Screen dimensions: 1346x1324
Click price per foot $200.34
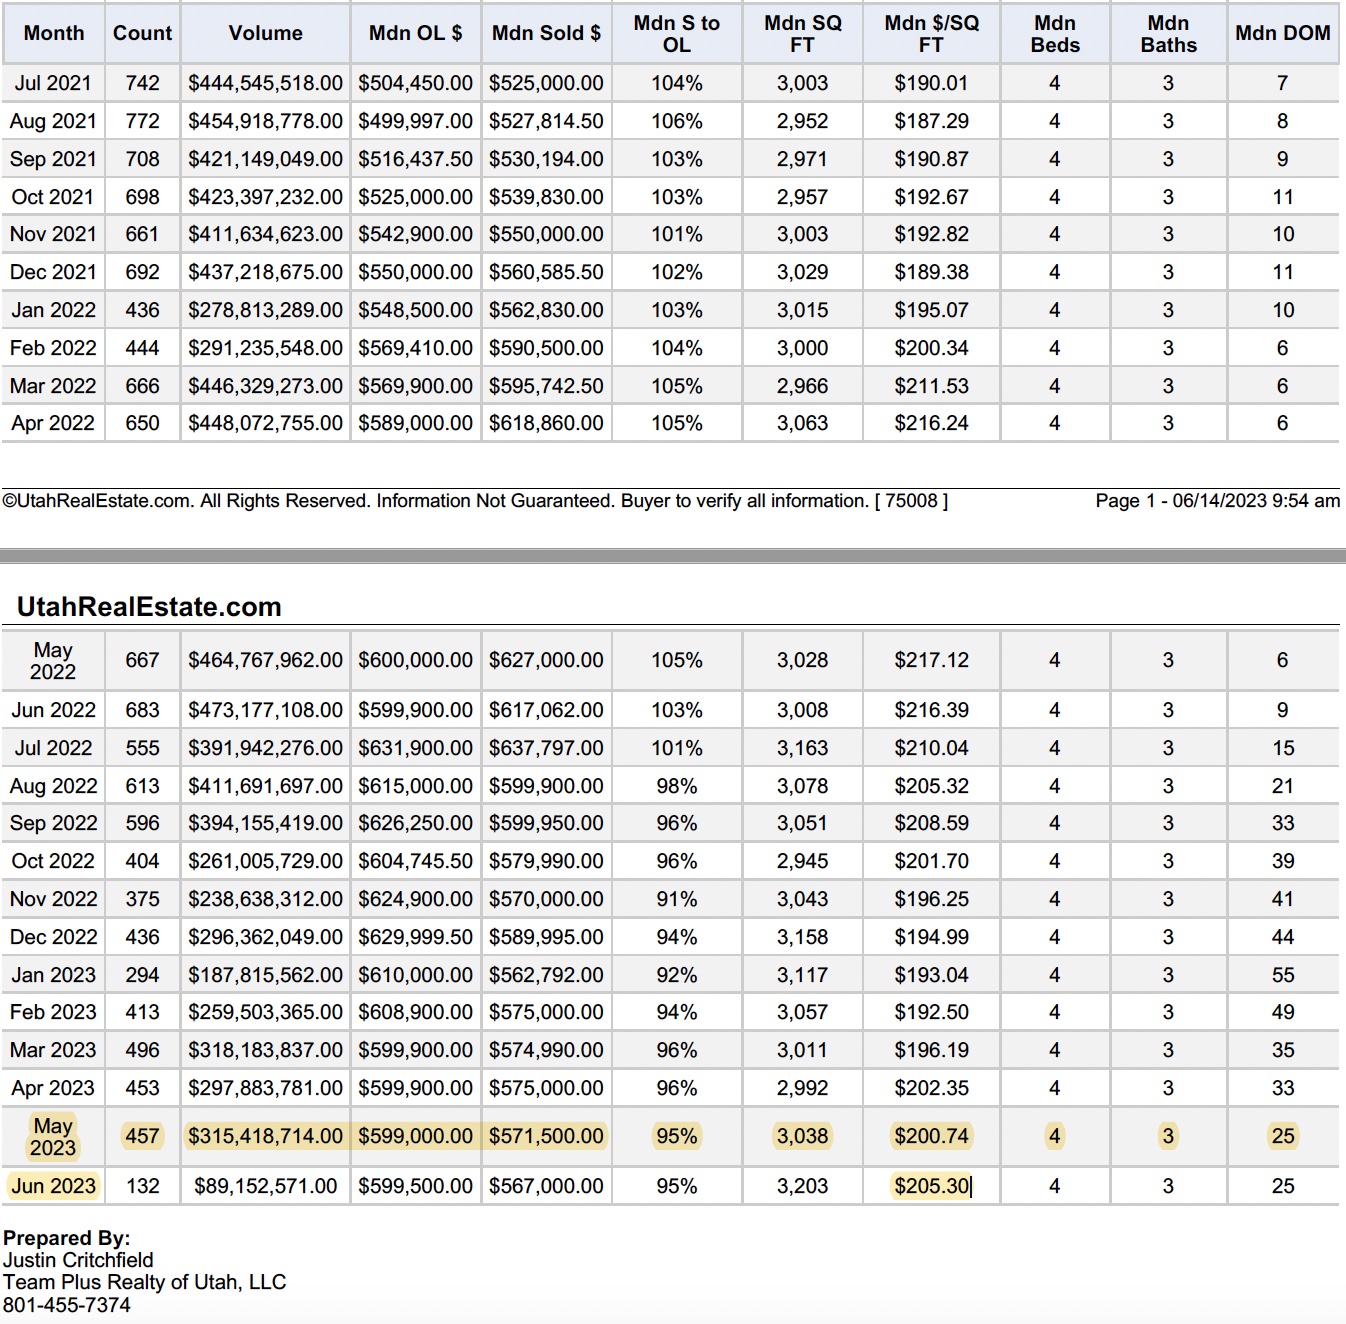(x=931, y=348)
